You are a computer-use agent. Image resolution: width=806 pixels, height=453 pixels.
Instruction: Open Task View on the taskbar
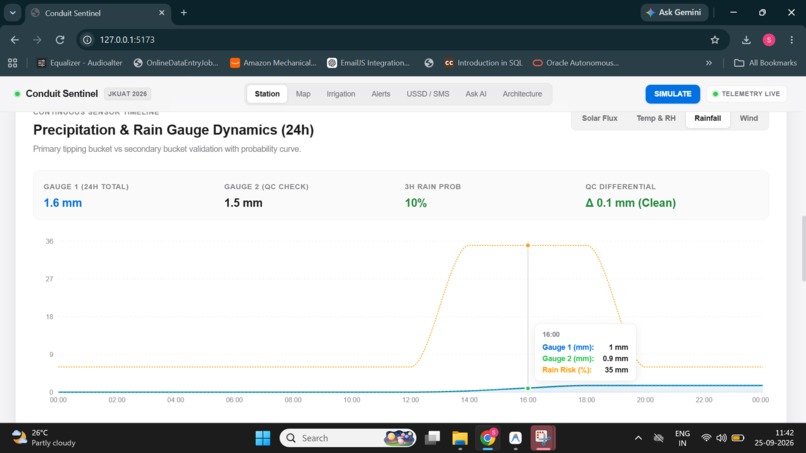coord(432,438)
